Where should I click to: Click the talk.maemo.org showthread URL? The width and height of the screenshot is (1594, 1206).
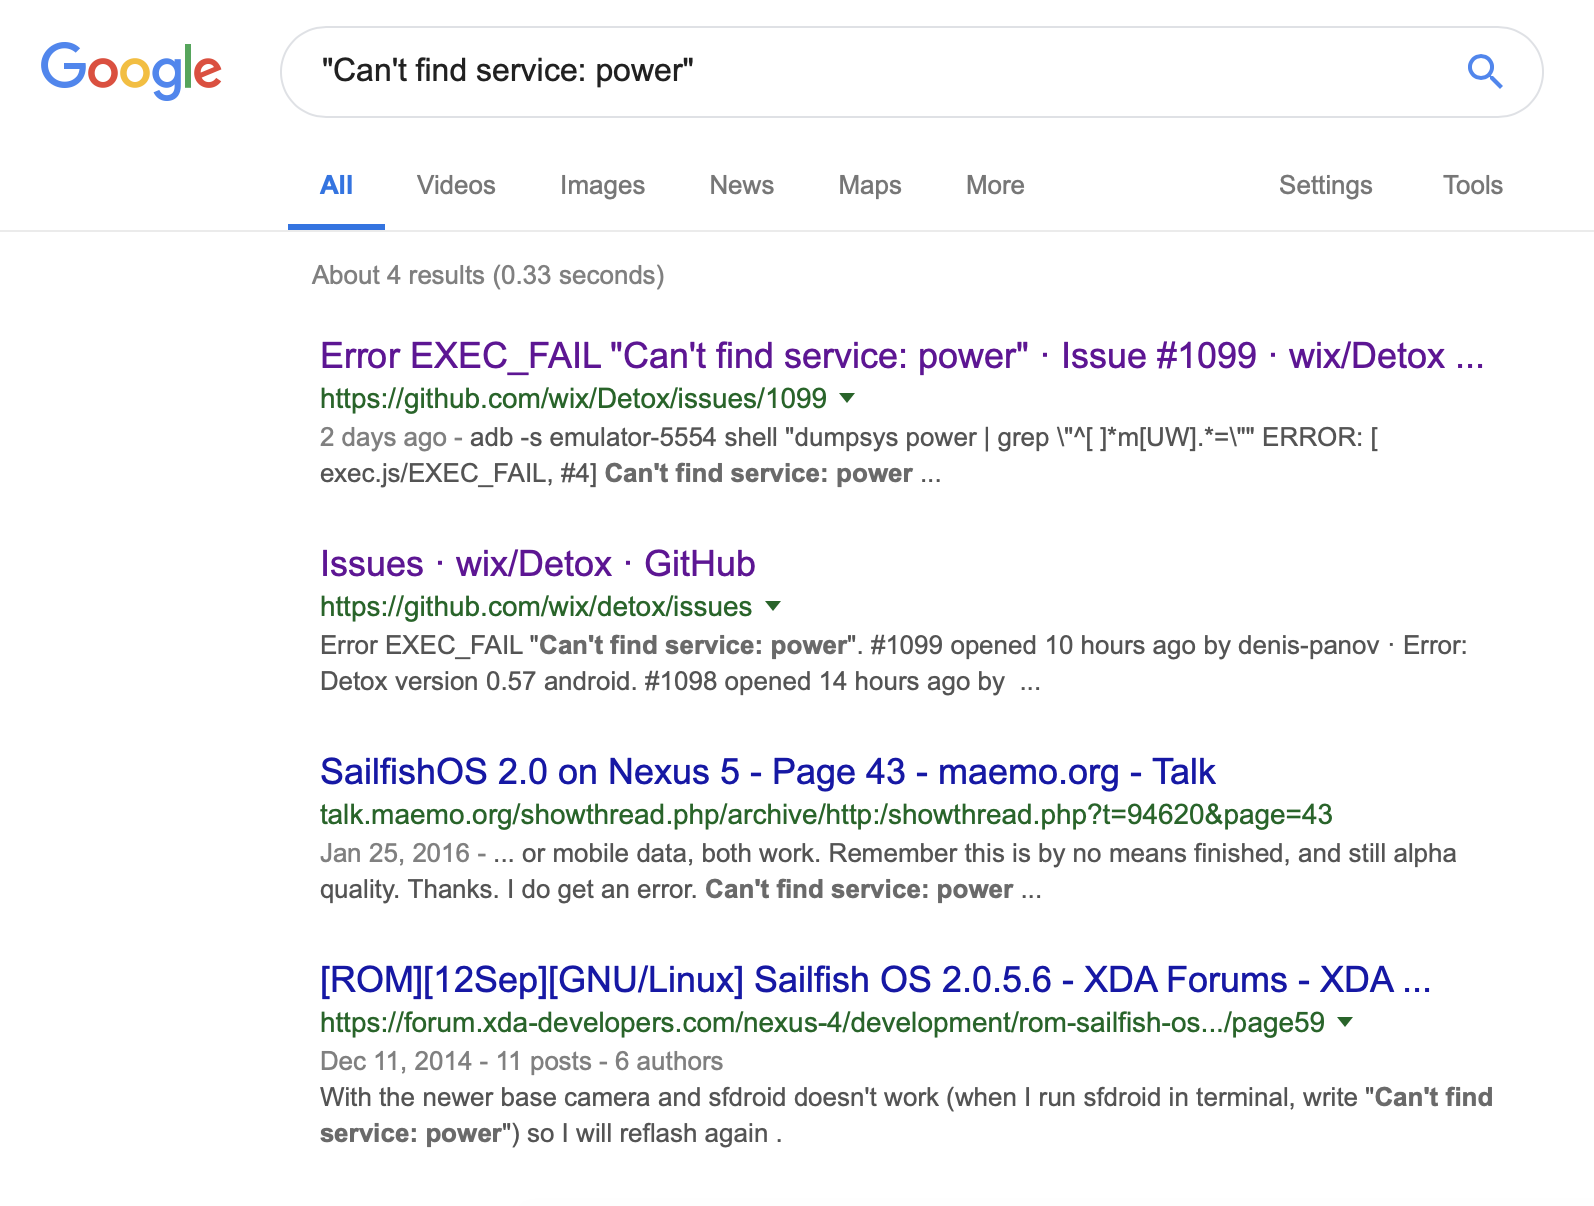[825, 815]
